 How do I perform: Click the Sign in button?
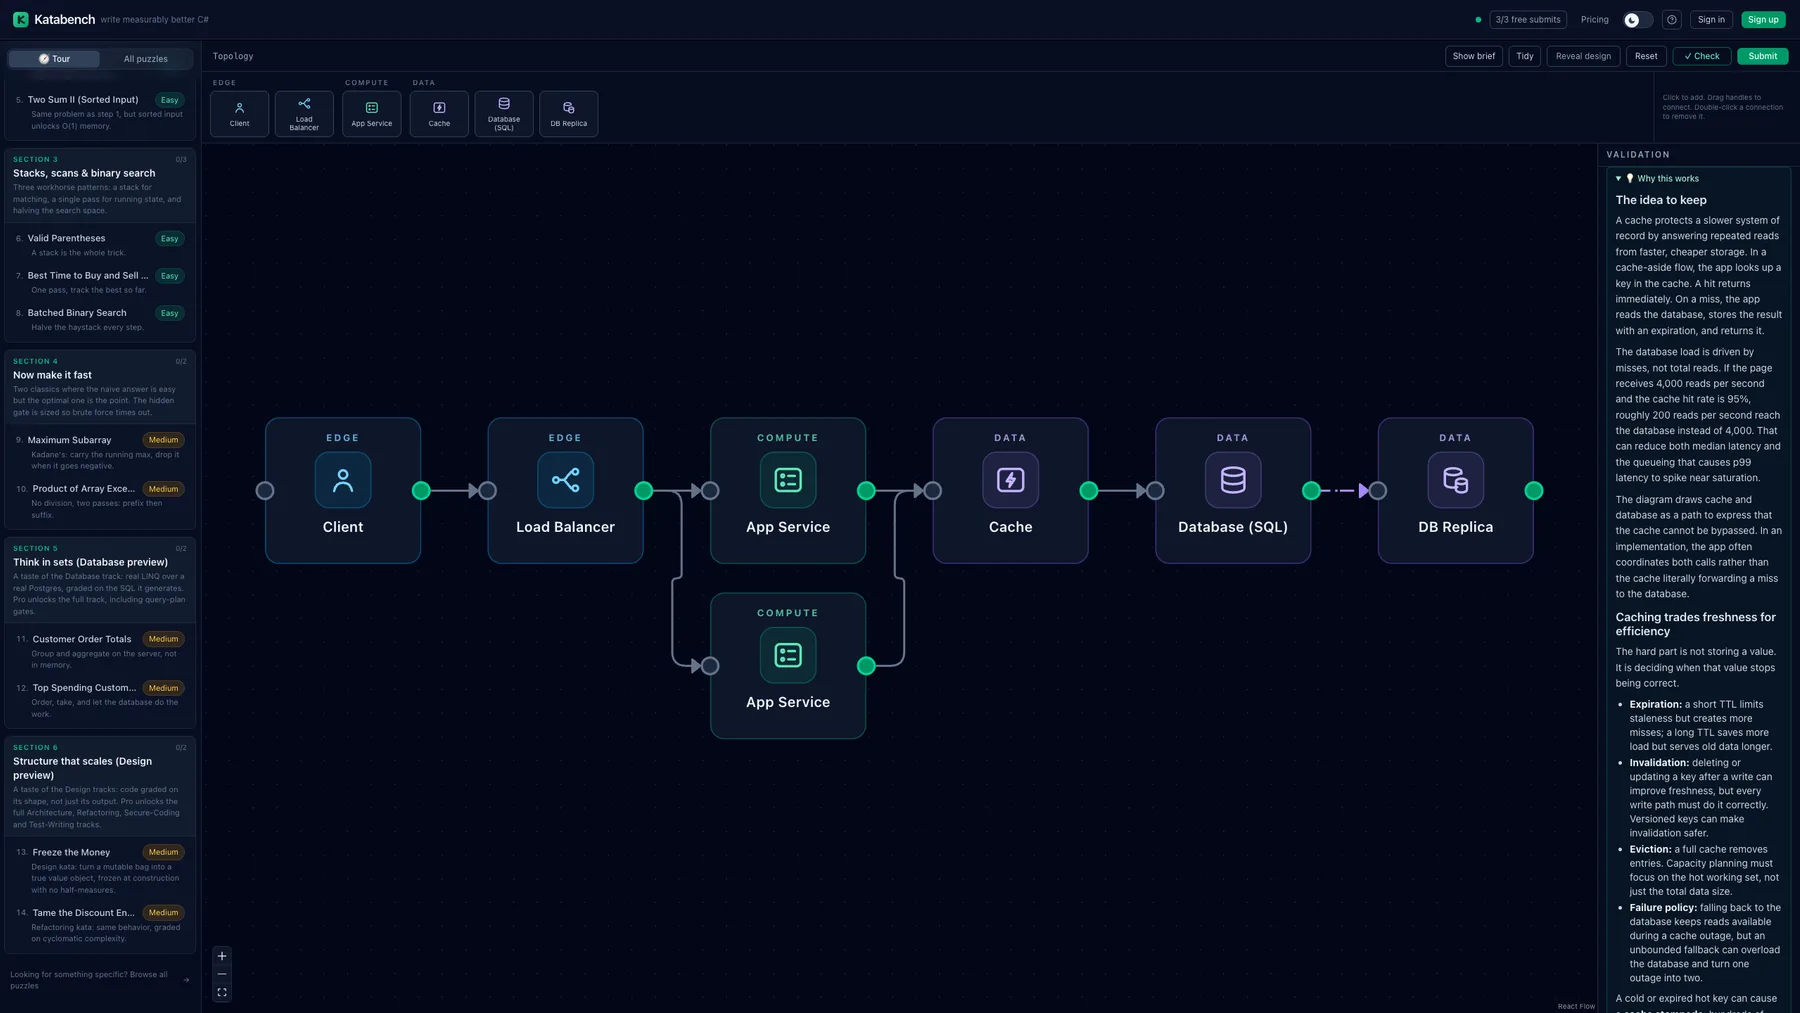point(1711,19)
